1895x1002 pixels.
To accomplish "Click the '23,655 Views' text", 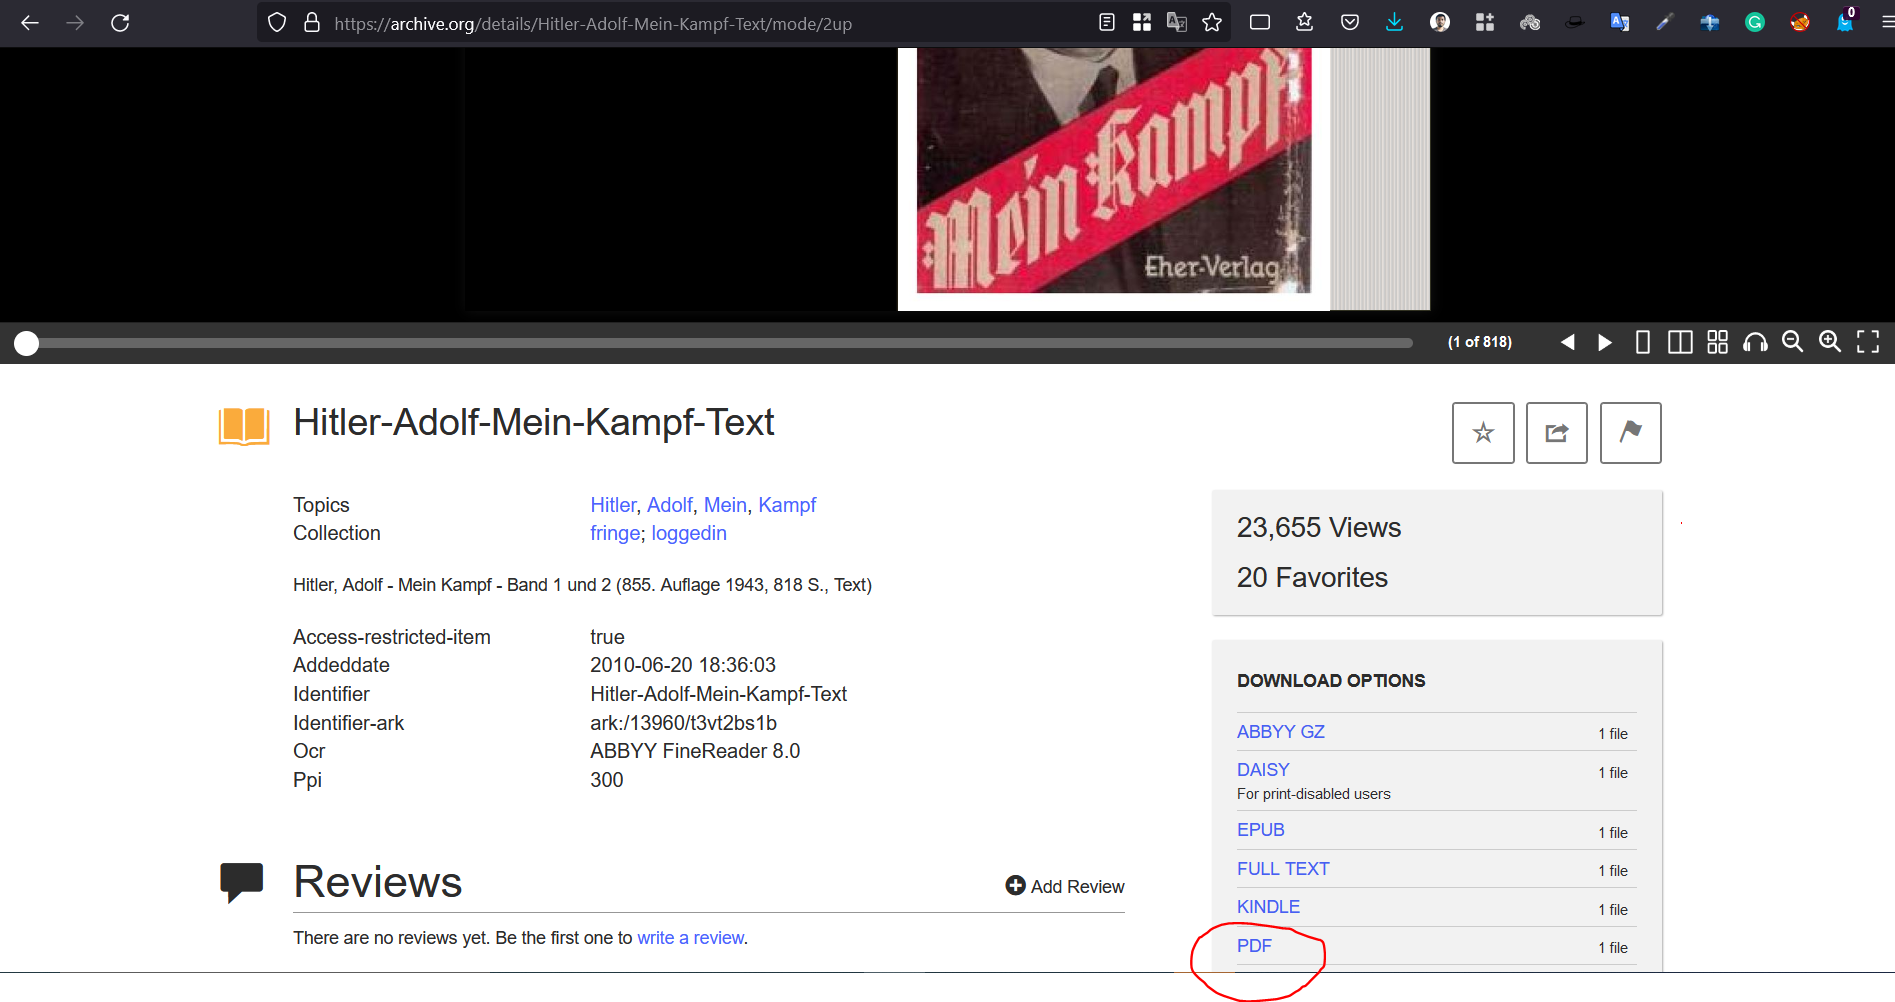I will 1319,527.
